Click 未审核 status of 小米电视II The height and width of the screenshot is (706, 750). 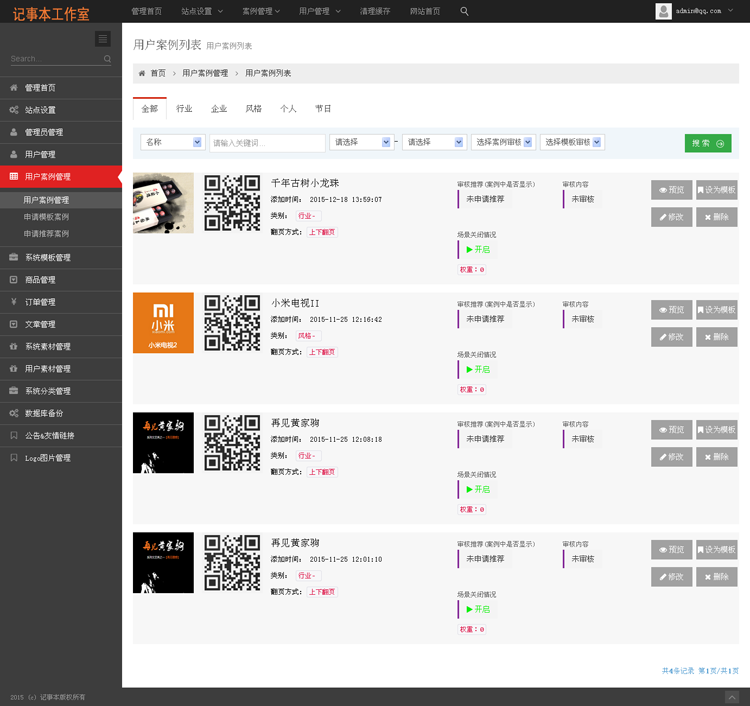[x=583, y=319]
